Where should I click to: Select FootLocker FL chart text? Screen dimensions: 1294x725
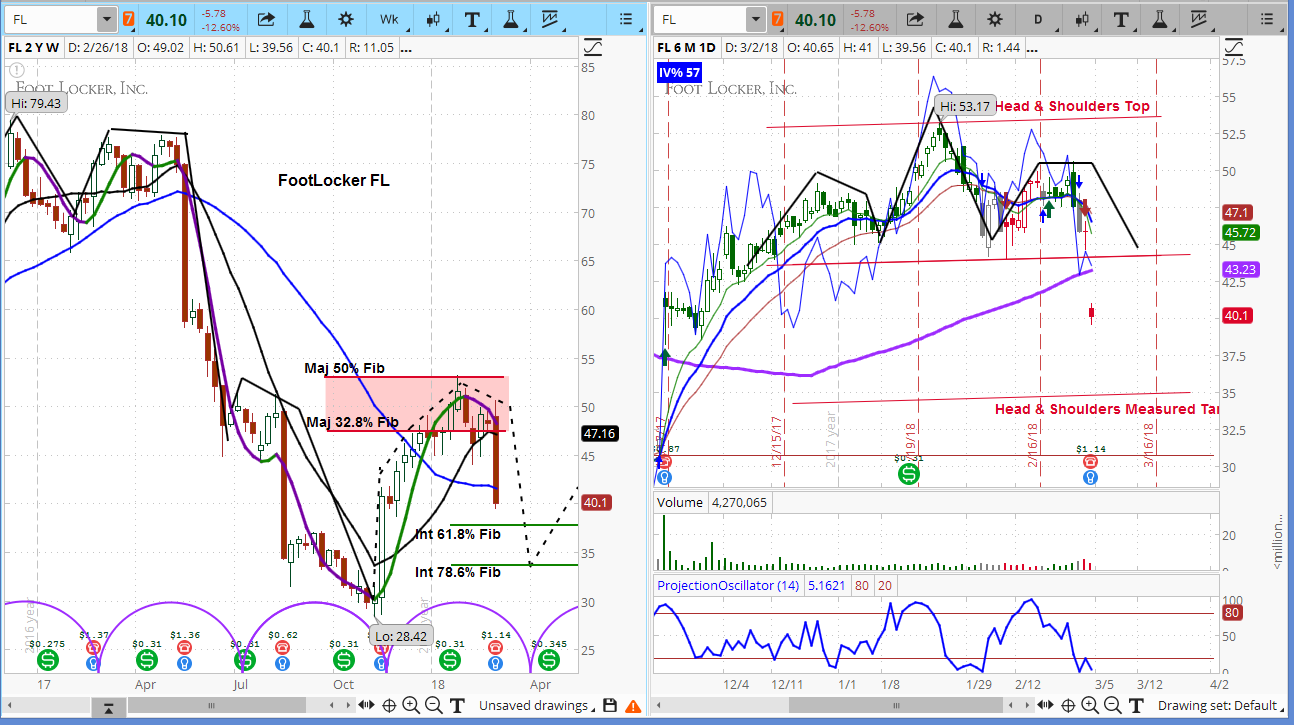pos(334,181)
